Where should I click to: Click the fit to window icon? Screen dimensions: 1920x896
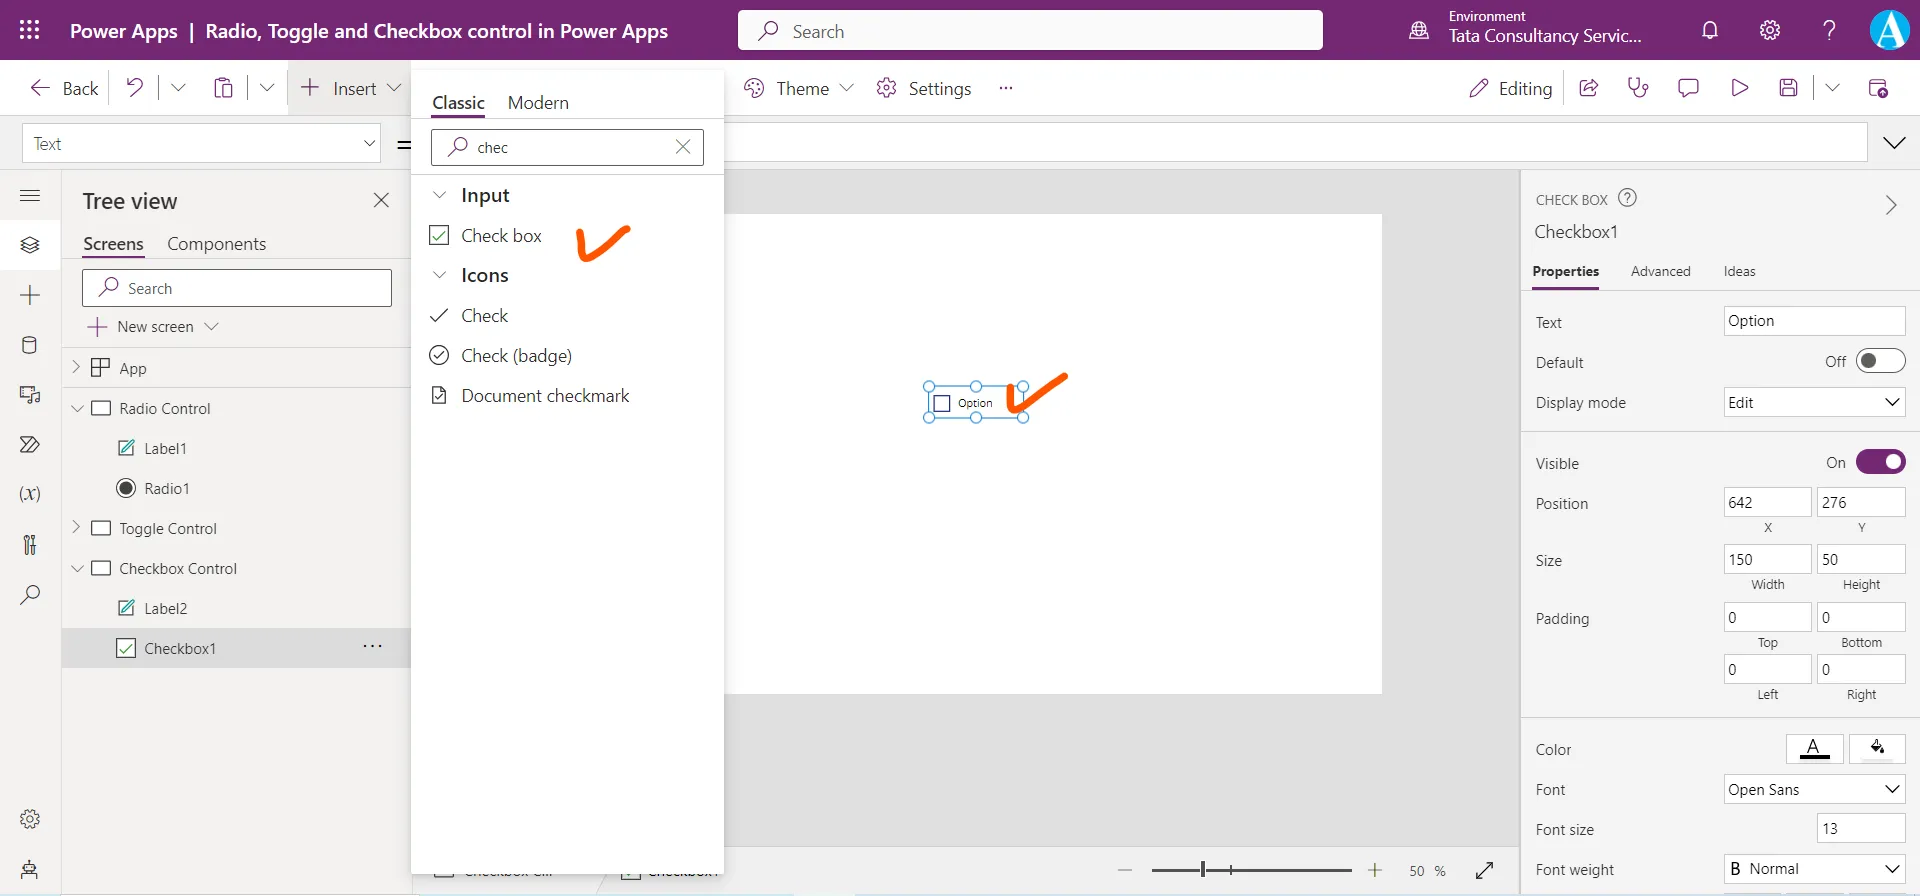[1485, 871]
